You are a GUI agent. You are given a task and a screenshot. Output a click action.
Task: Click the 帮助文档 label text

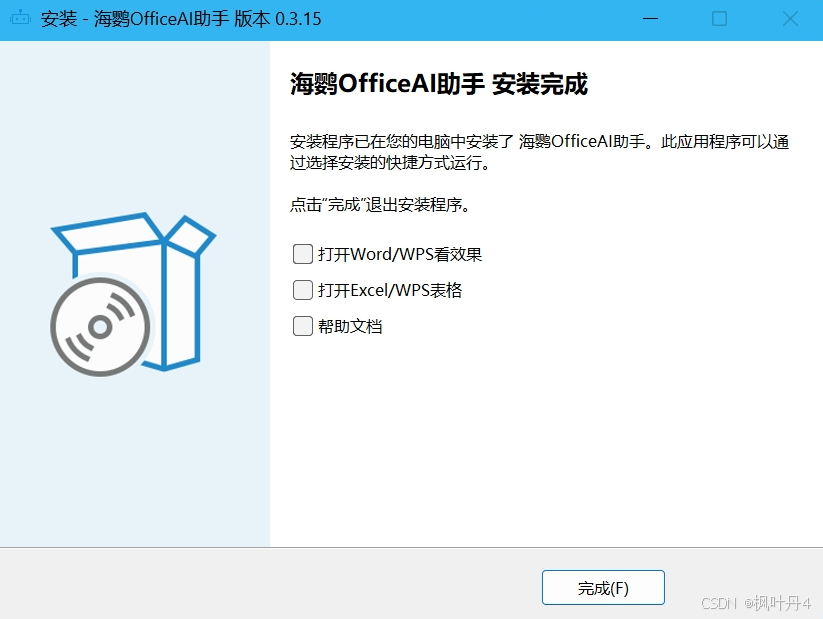point(353,326)
